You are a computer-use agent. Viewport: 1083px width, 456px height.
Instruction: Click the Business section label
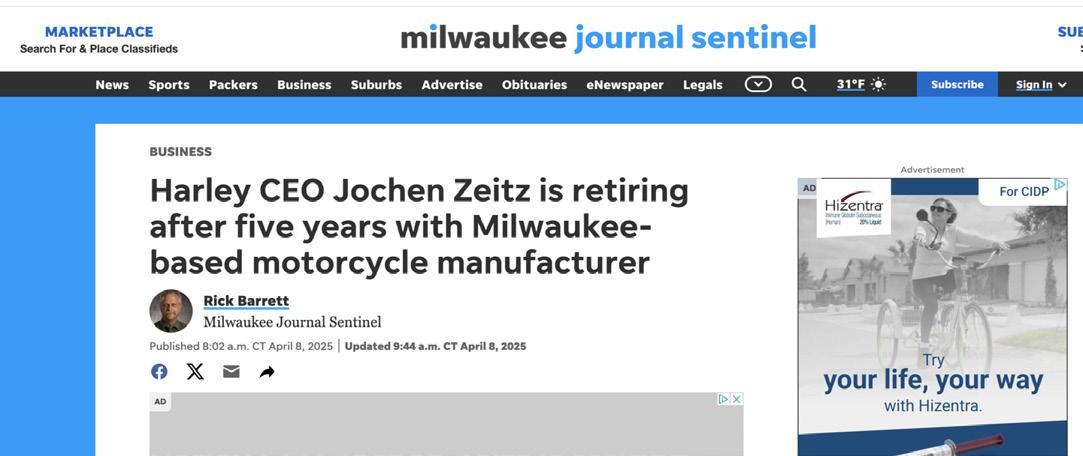181,152
